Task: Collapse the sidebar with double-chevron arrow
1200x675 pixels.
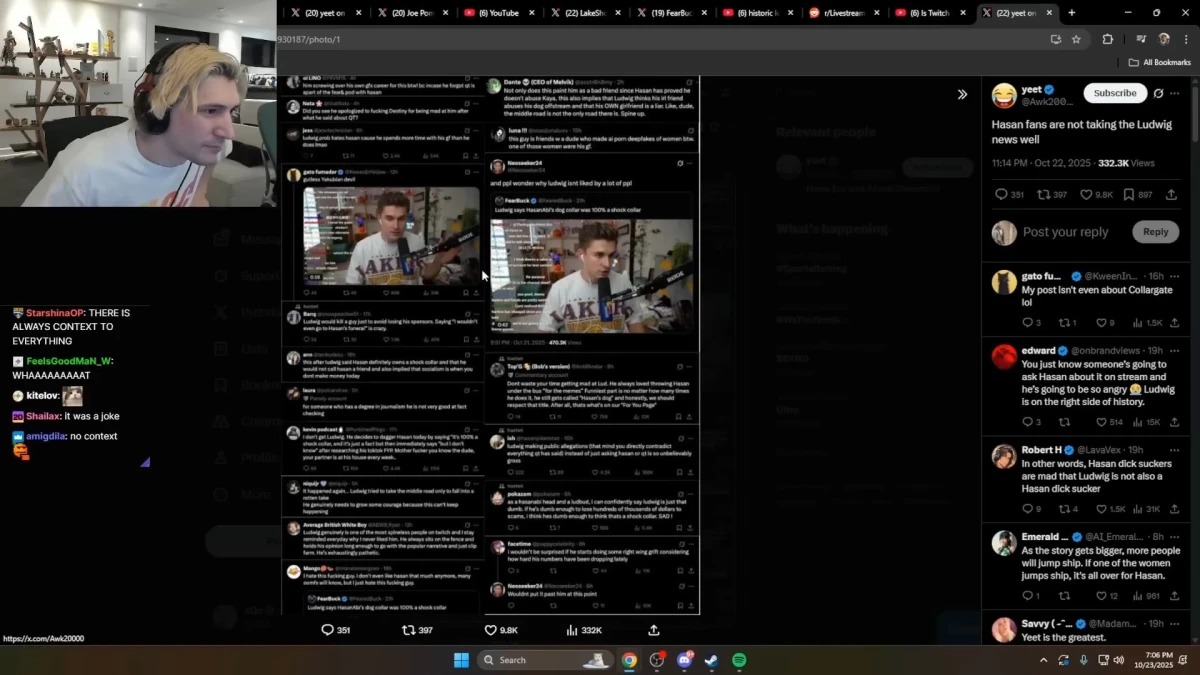Action: tap(962, 94)
